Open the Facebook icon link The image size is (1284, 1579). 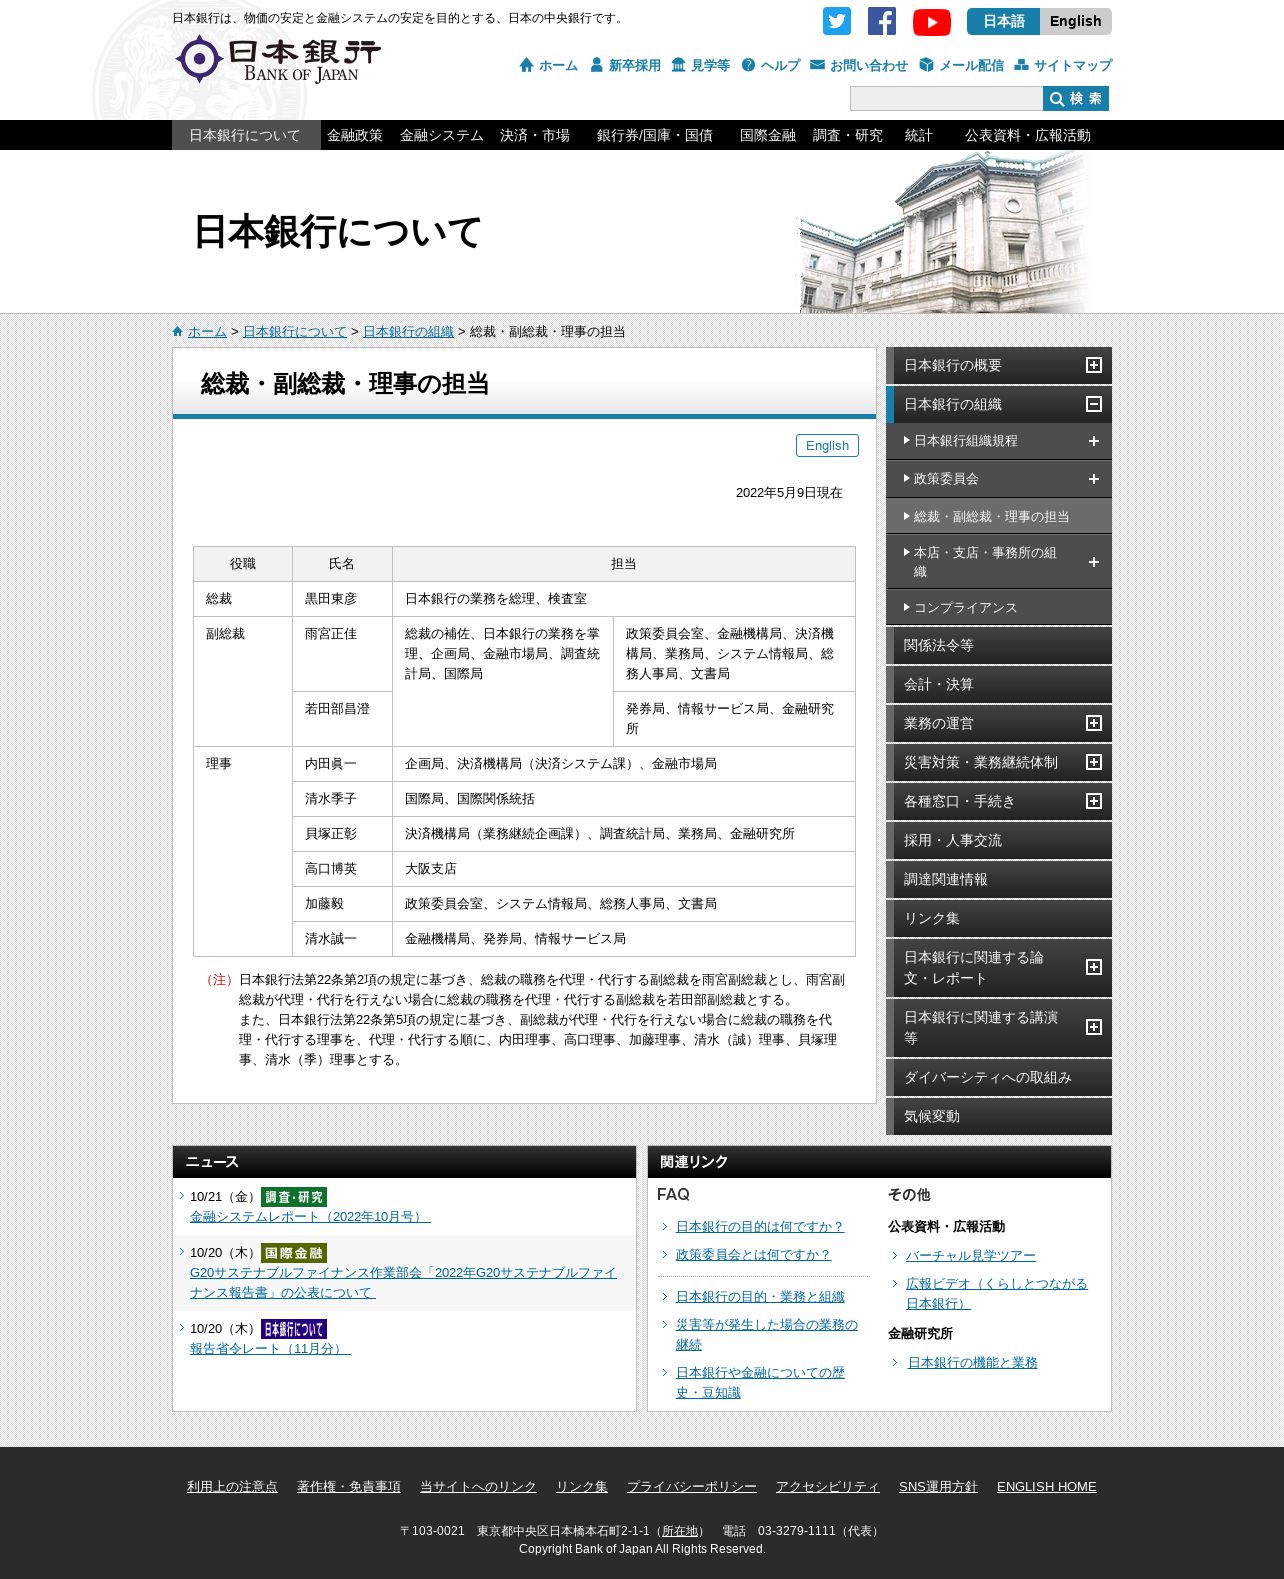(x=882, y=21)
